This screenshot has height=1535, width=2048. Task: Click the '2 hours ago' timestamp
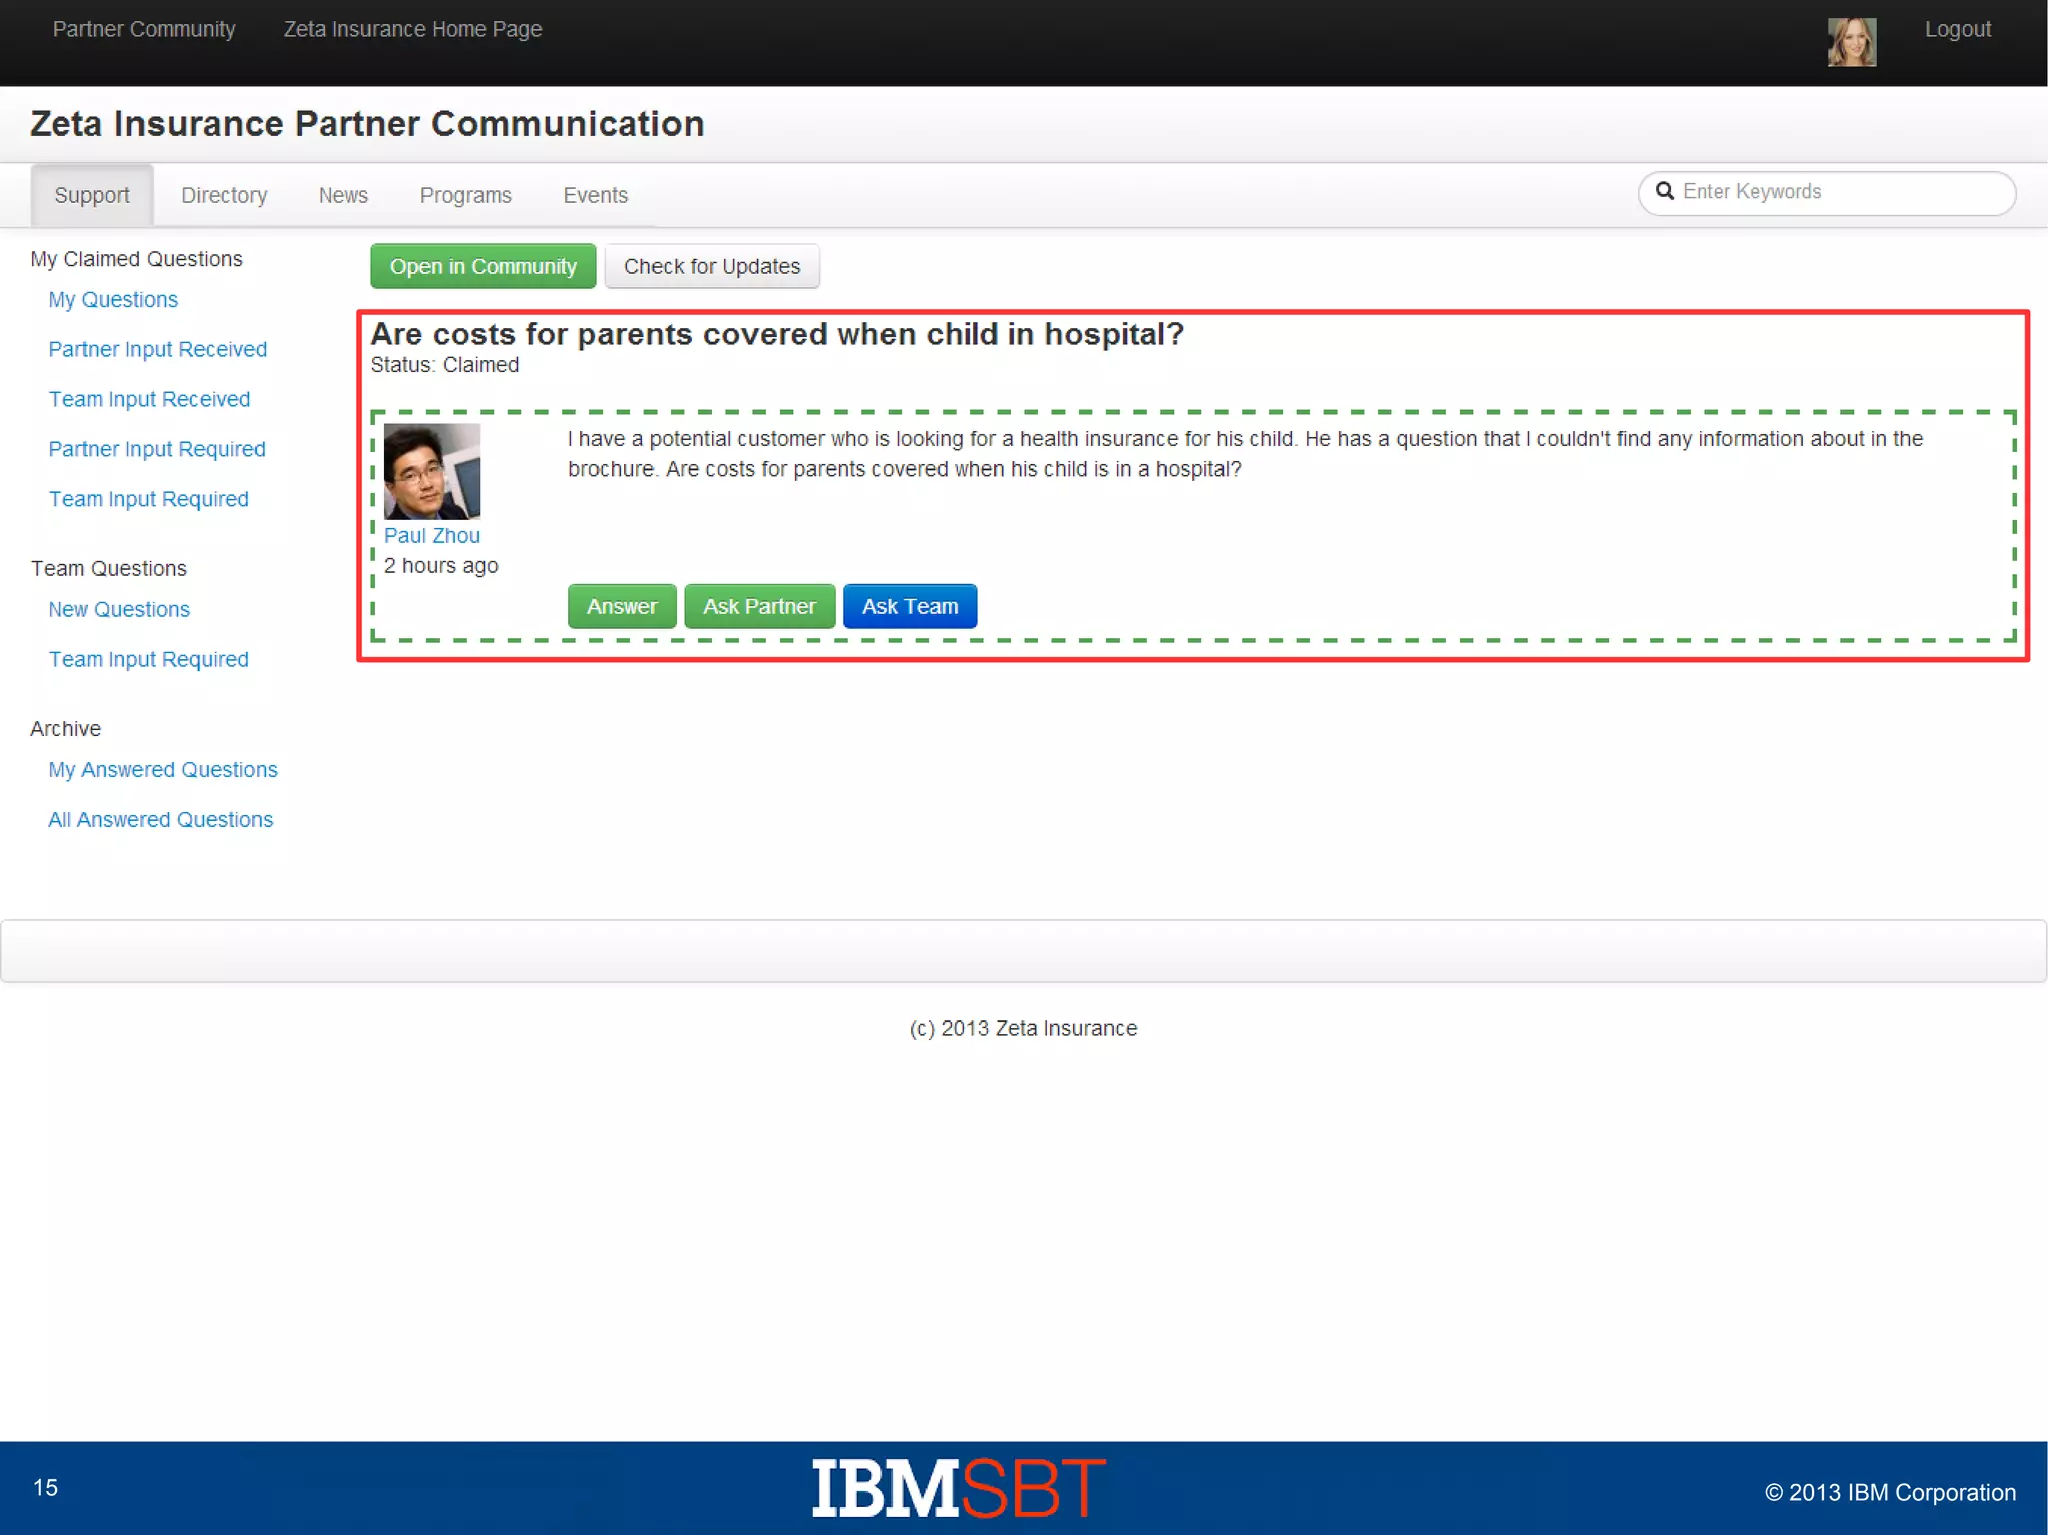(441, 565)
